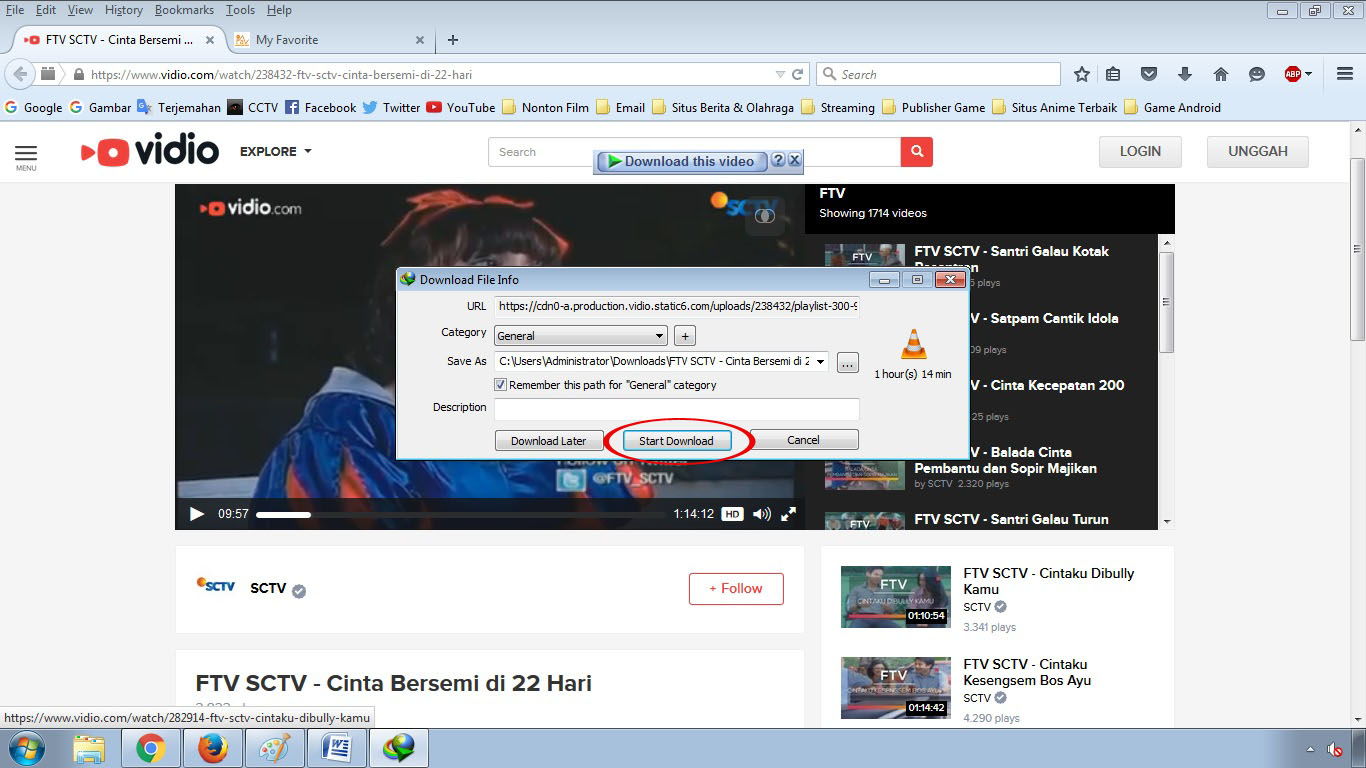1366x768 pixels.
Task: Open the Firefox hamburger menu
Action: [x=1345, y=74]
